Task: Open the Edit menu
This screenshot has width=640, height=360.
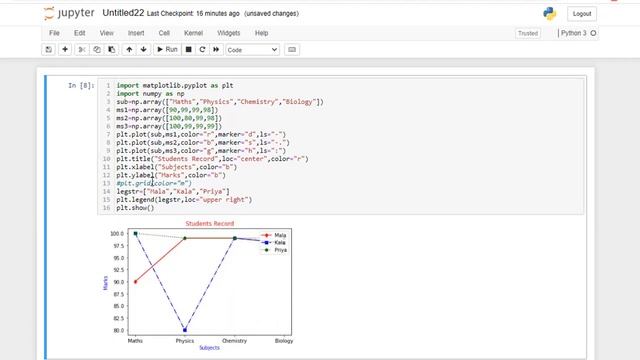Action: pos(80,33)
